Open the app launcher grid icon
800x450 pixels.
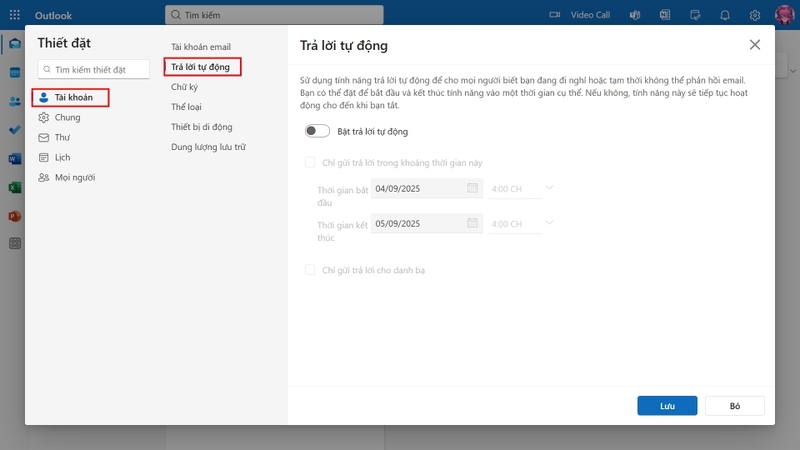14,15
